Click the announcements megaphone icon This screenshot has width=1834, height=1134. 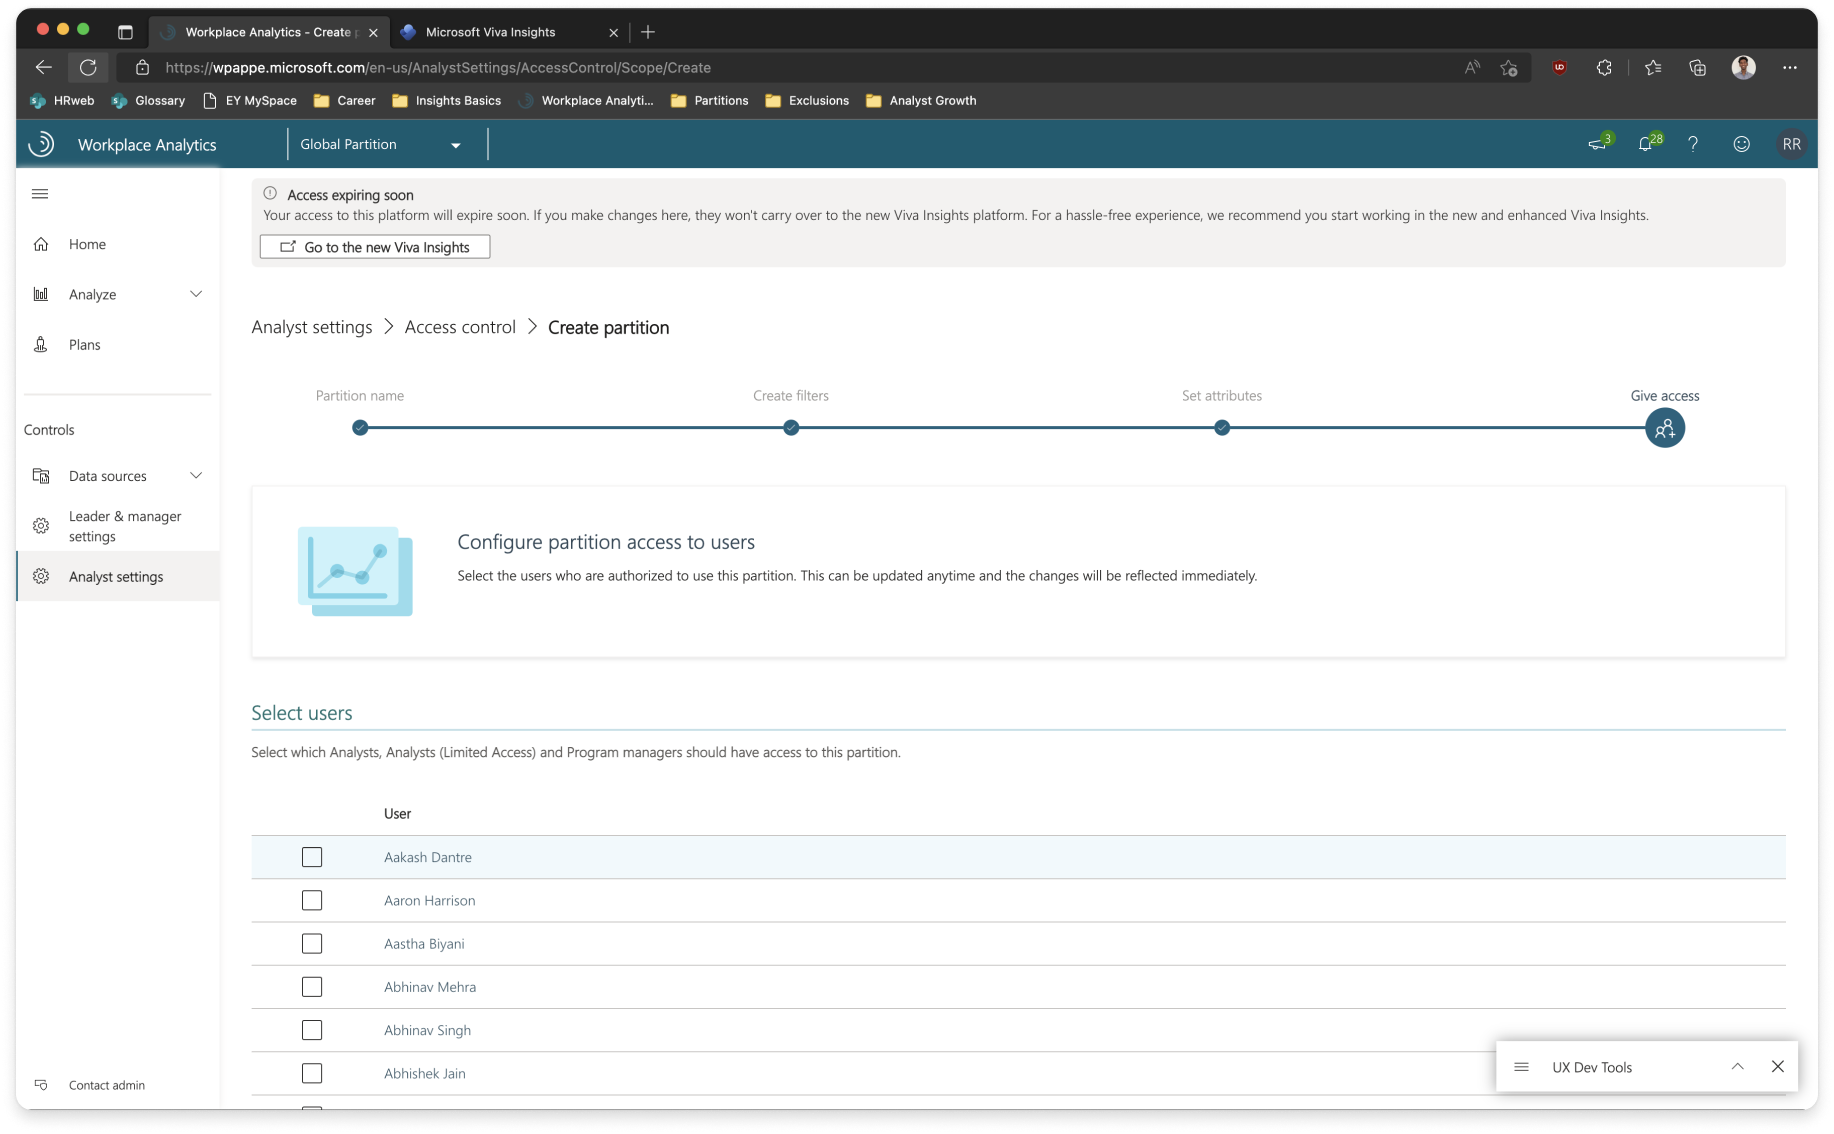click(1598, 144)
